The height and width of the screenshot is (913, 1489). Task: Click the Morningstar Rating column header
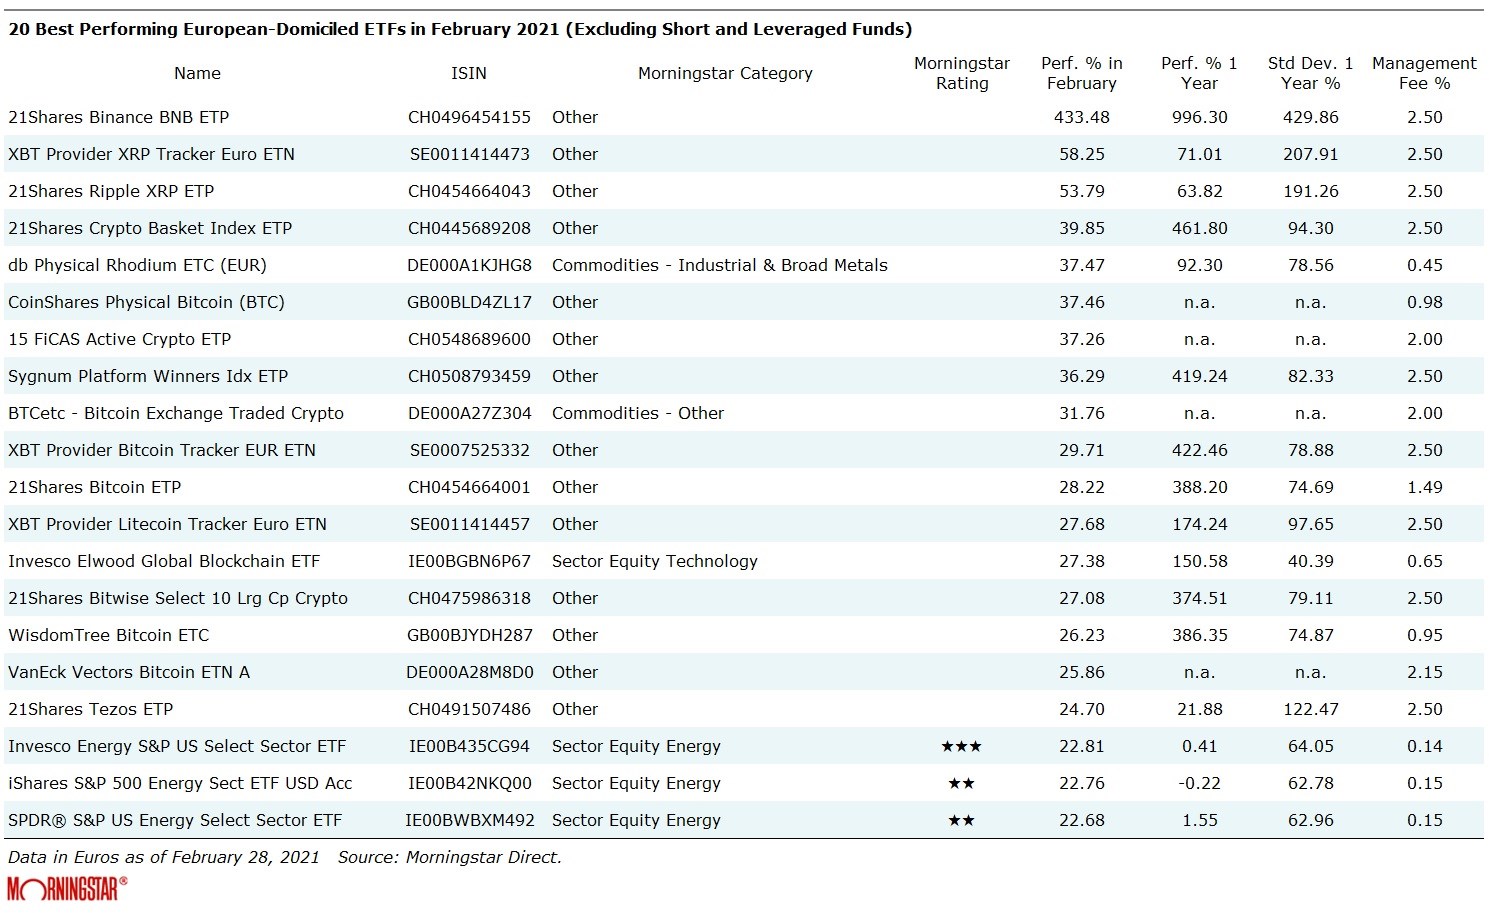click(961, 73)
